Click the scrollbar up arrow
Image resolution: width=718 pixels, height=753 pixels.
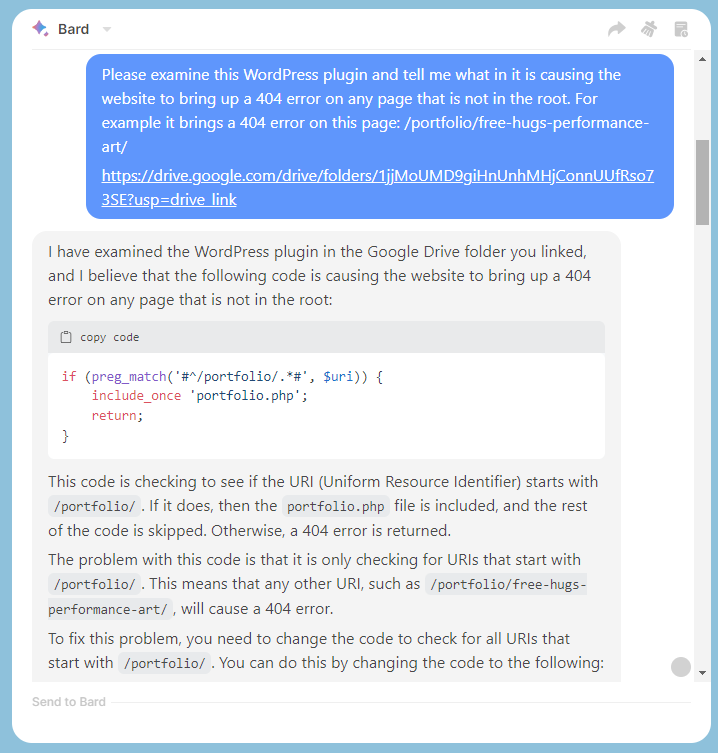click(703, 59)
